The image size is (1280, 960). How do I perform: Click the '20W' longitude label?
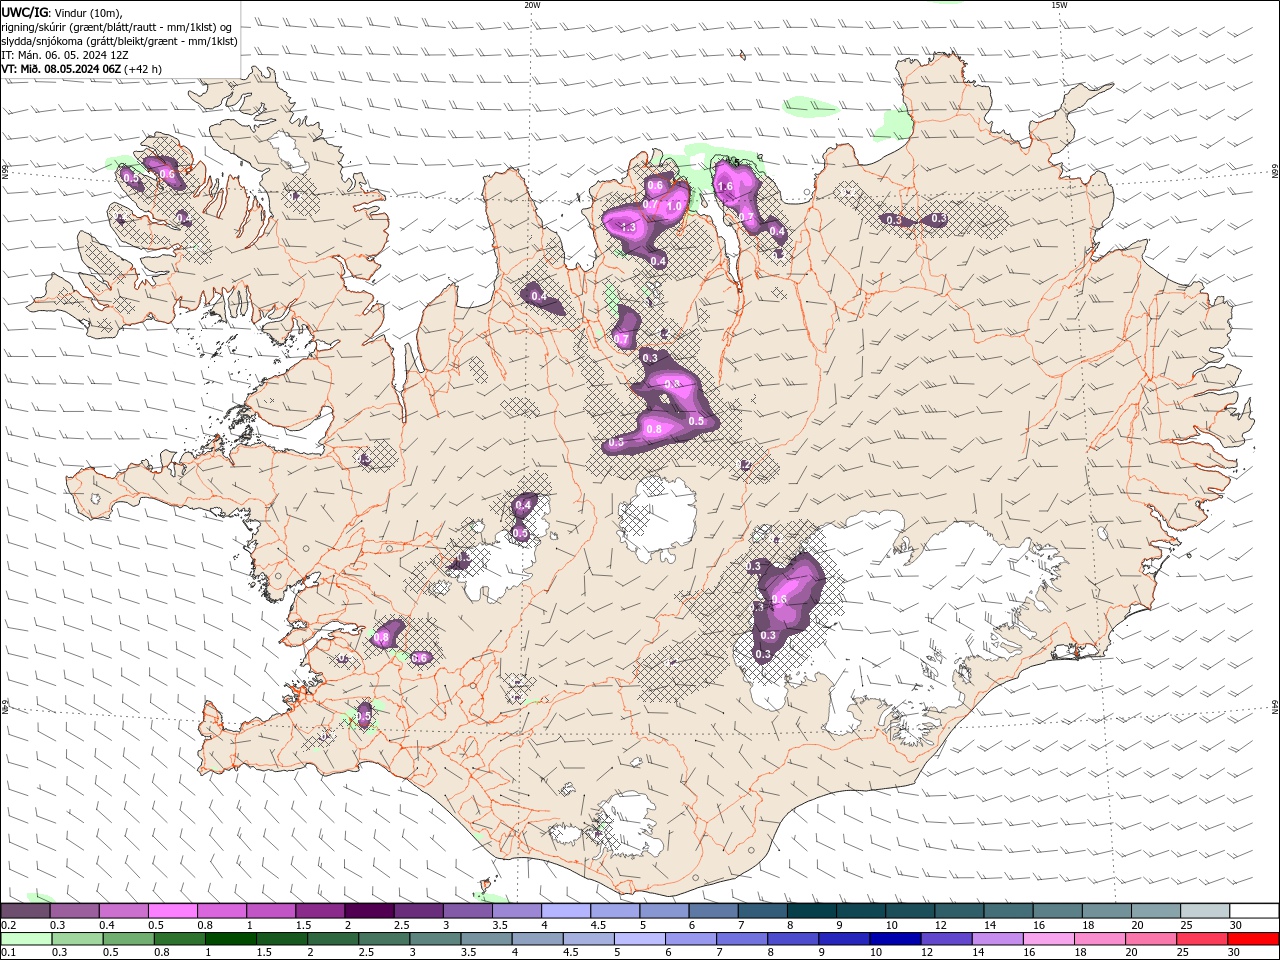coord(532,5)
